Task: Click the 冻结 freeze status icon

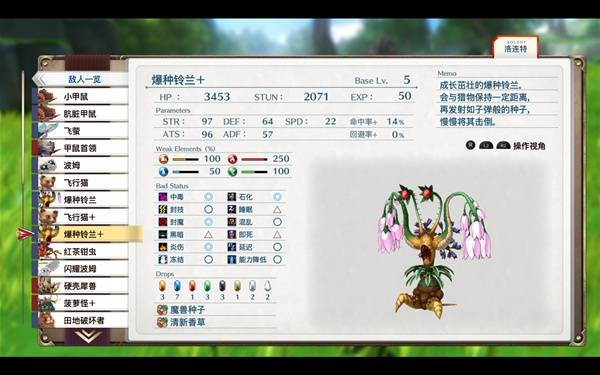Action: click(163, 259)
